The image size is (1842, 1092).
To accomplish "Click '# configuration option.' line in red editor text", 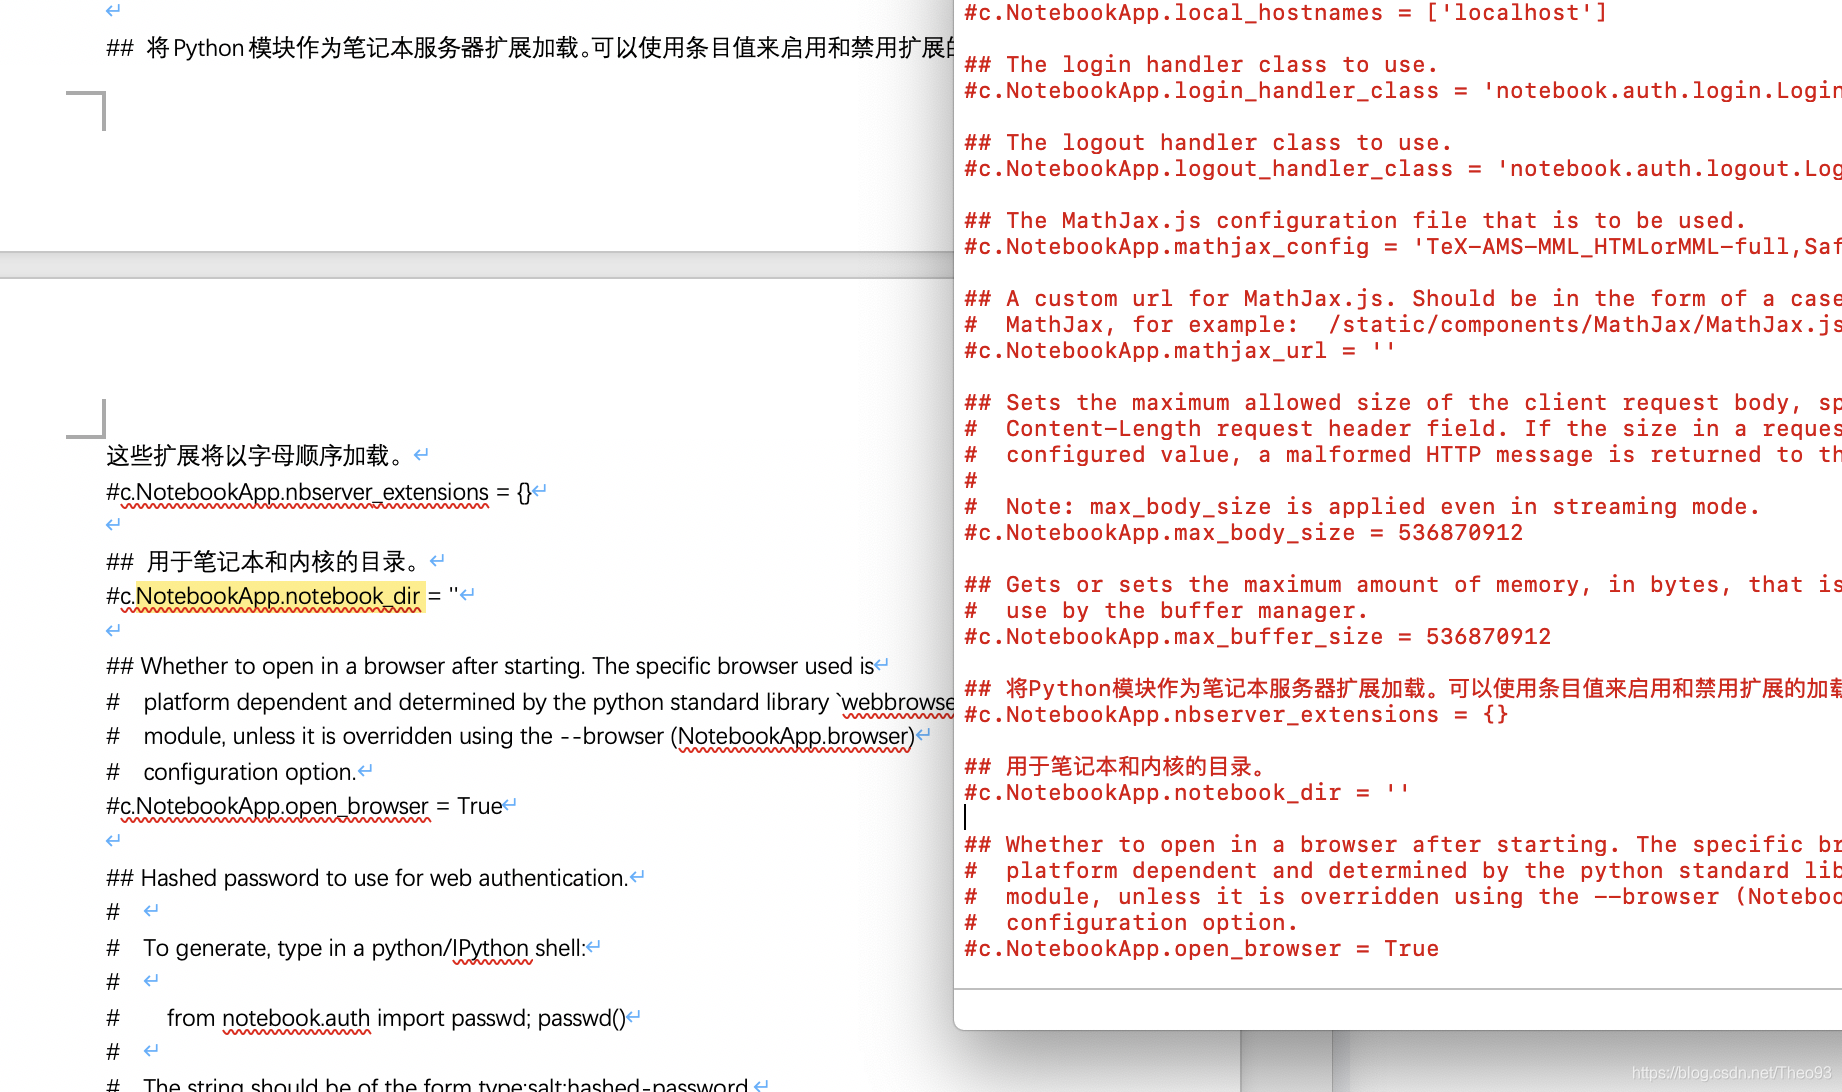I will (x=1131, y=923).
